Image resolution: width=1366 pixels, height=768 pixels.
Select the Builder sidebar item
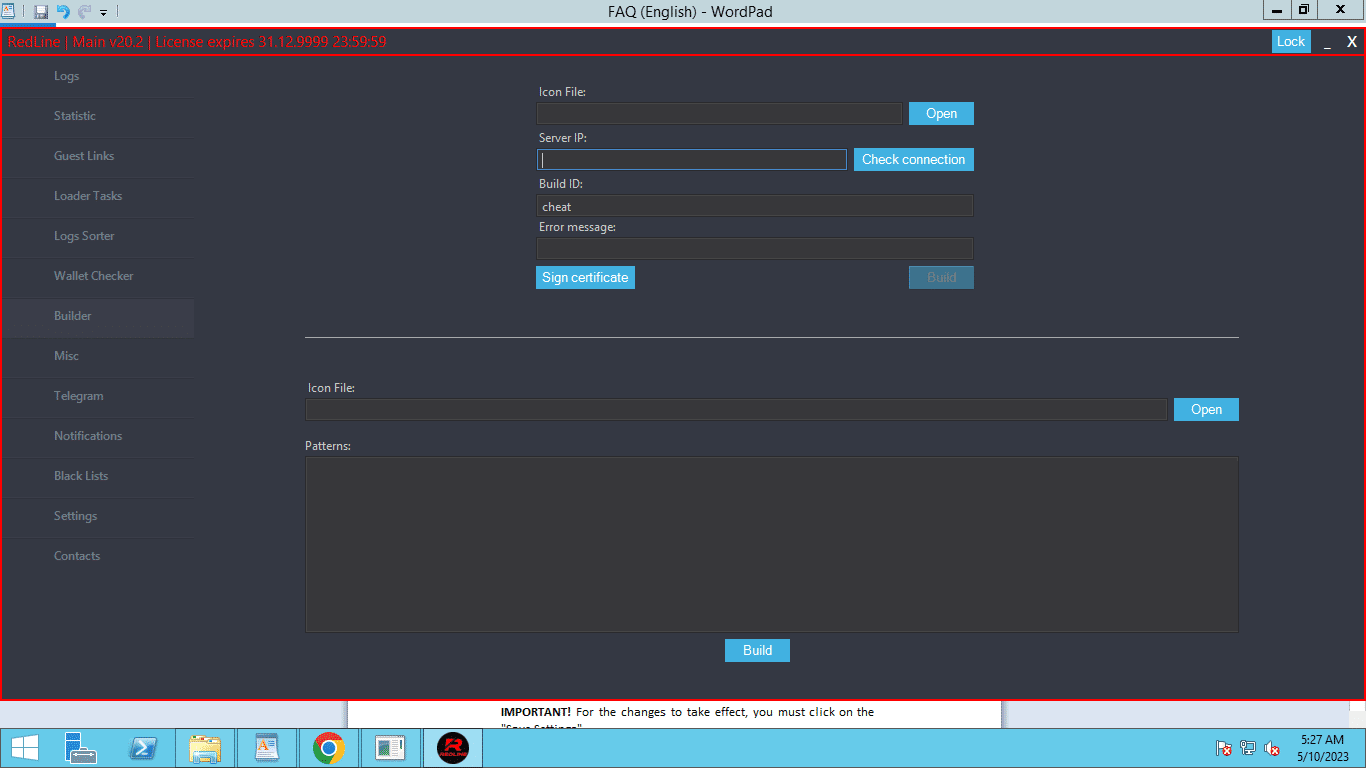click(97, 316)
